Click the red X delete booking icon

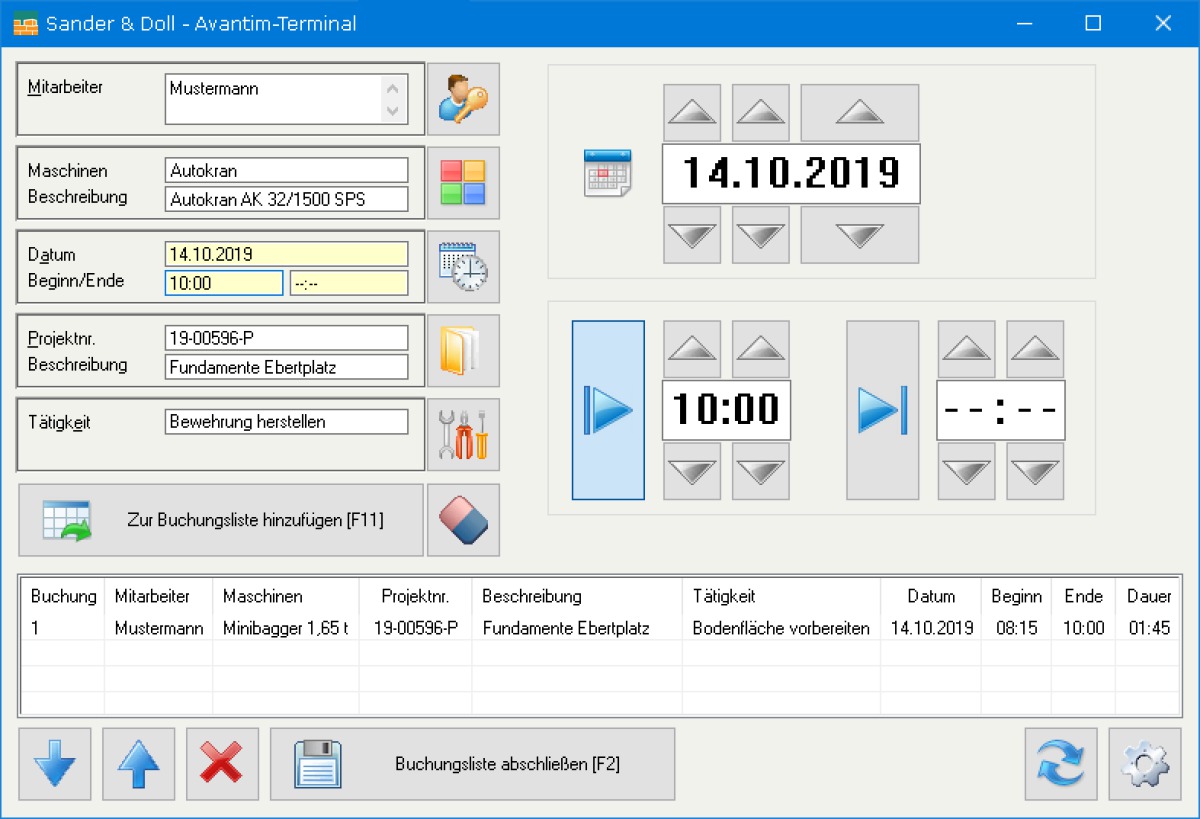[x=222, y=764]
